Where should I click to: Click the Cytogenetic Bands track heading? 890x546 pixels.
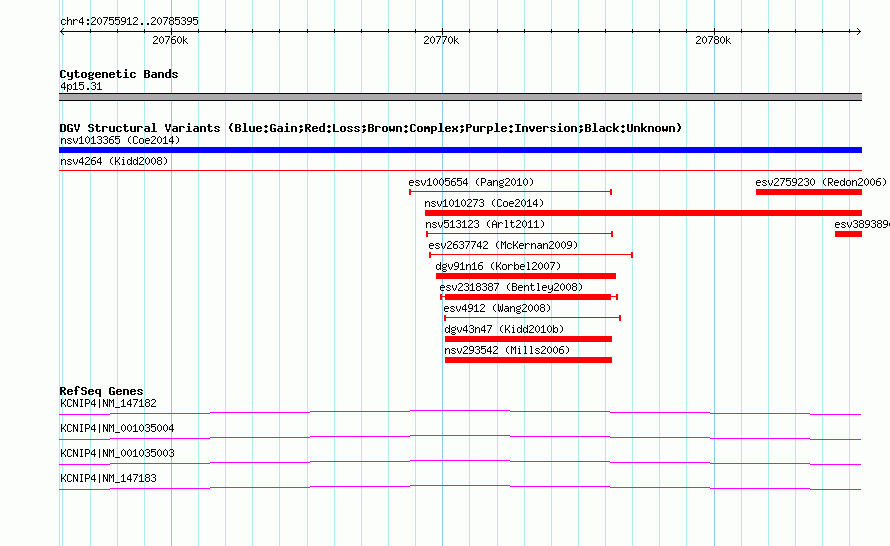119,74
